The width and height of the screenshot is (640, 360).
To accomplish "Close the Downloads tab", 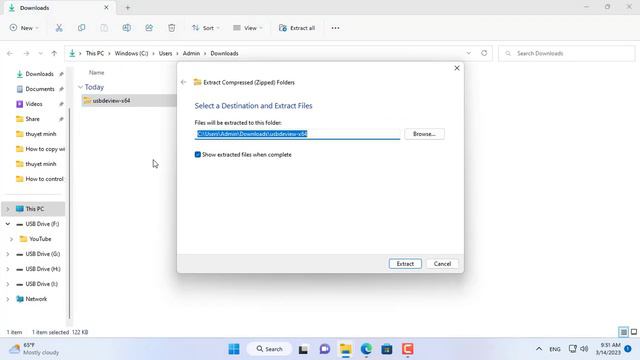I will [106, 8].
